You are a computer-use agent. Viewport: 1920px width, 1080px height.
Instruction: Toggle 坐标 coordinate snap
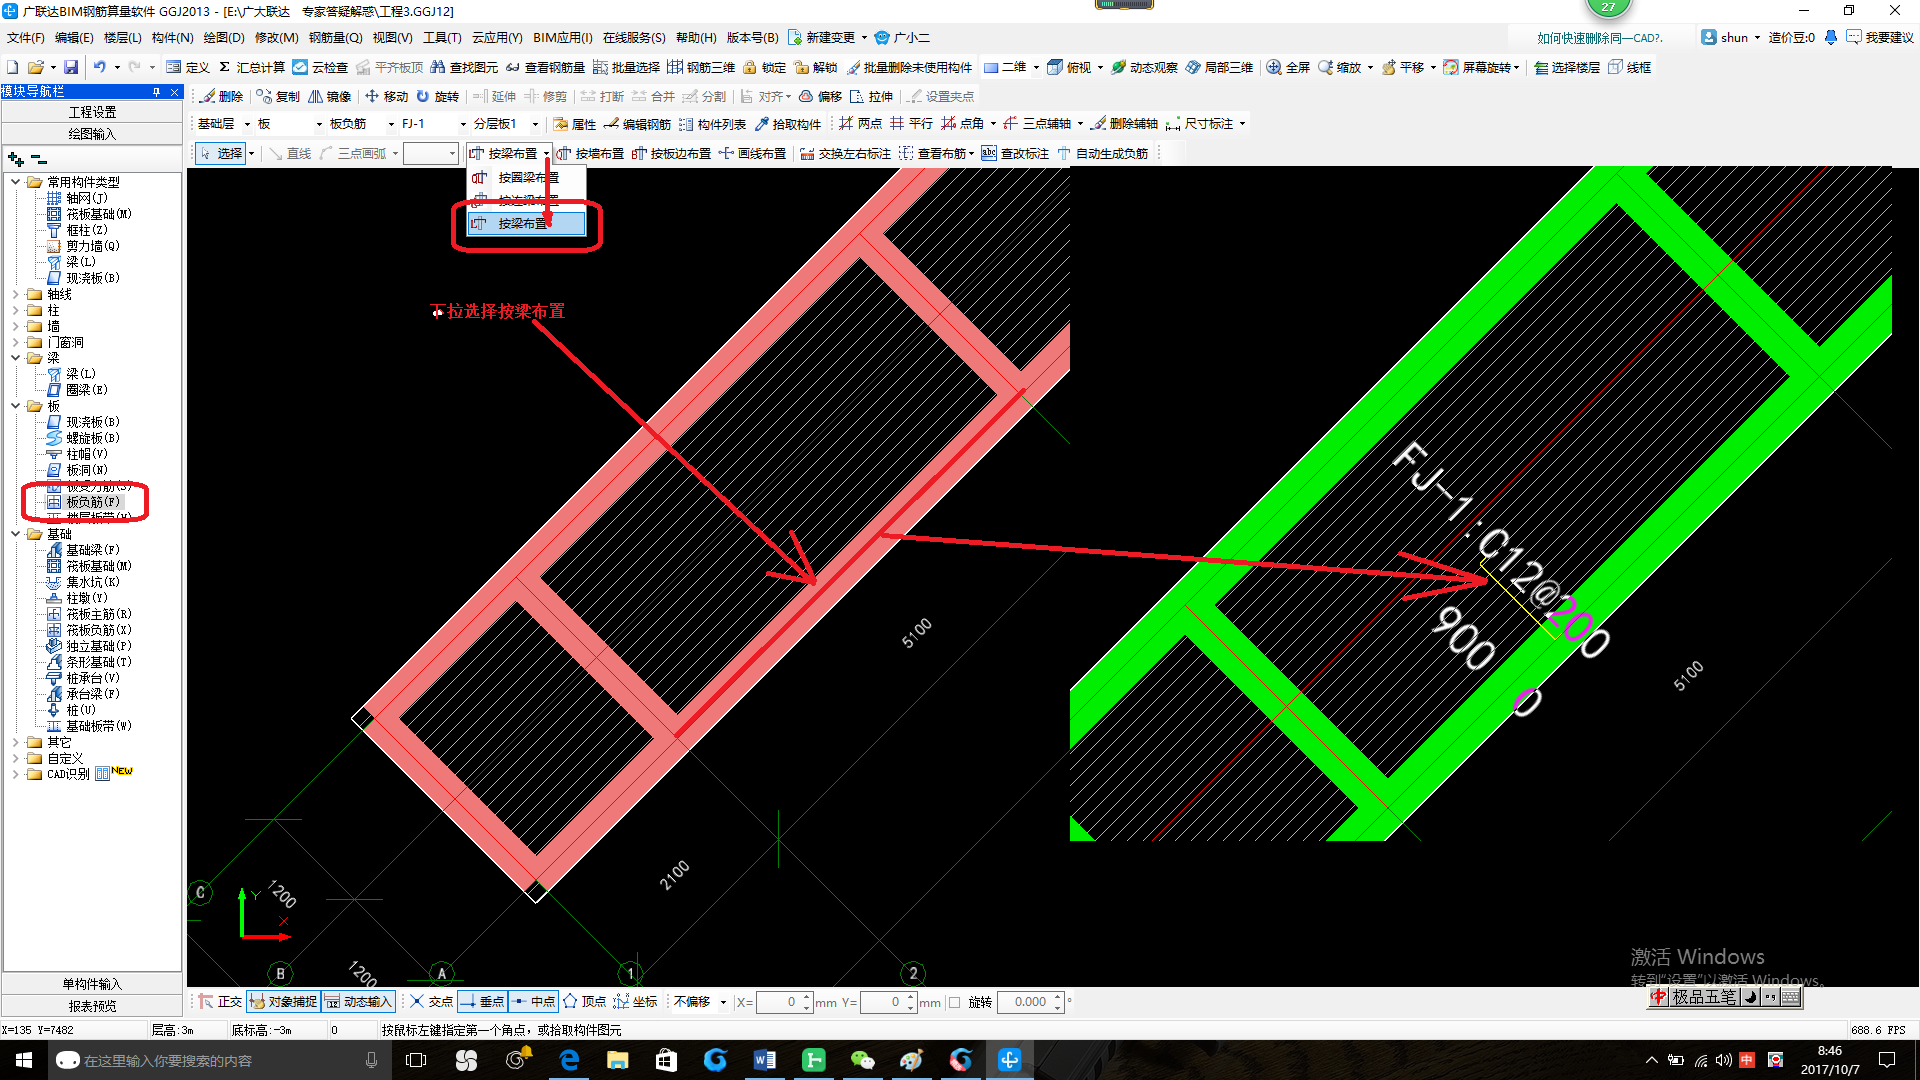(x=635, y=1001)
